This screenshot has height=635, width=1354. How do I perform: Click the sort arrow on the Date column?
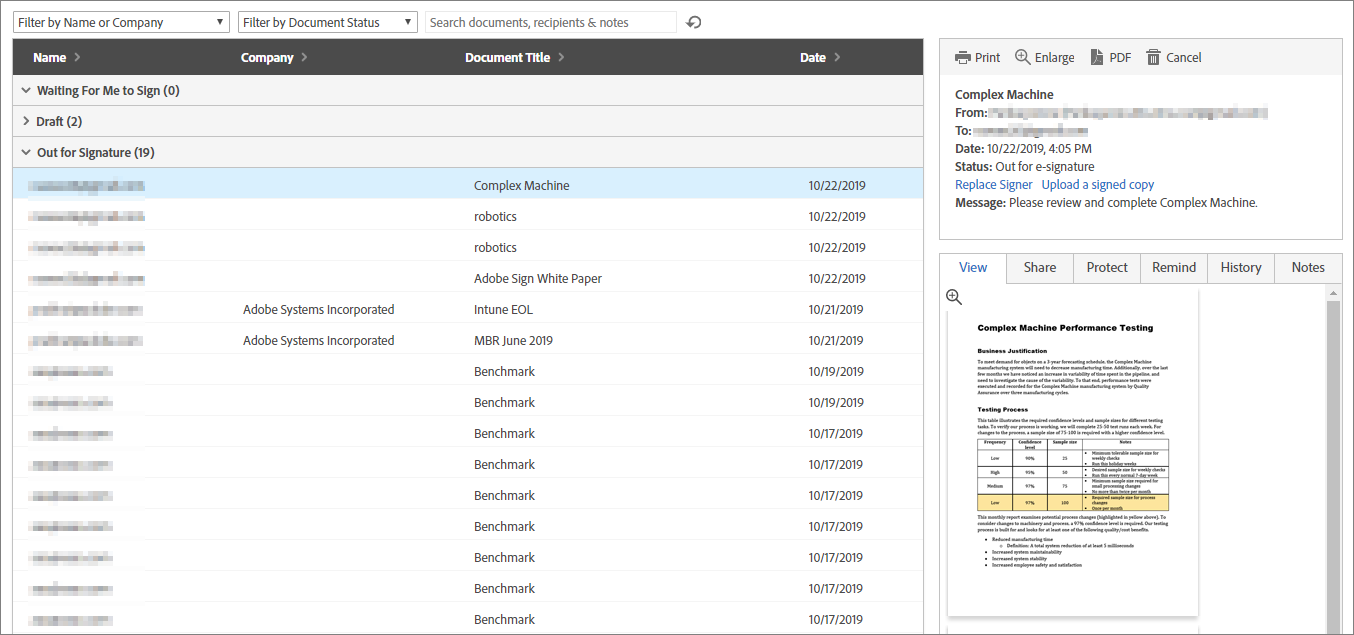pyautogui.click(x=838, y=57)
